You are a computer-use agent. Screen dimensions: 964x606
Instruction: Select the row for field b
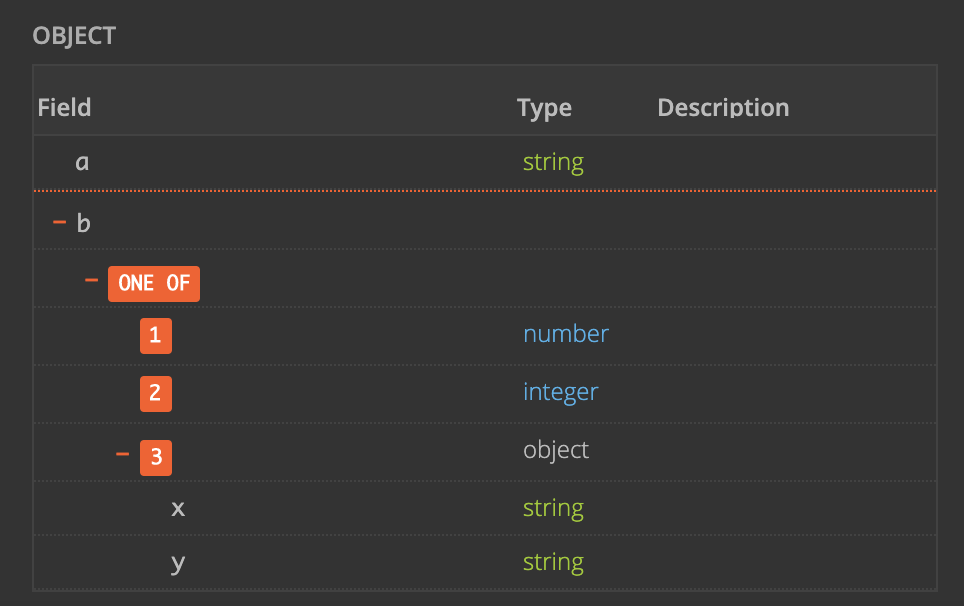tap(85, 222)
